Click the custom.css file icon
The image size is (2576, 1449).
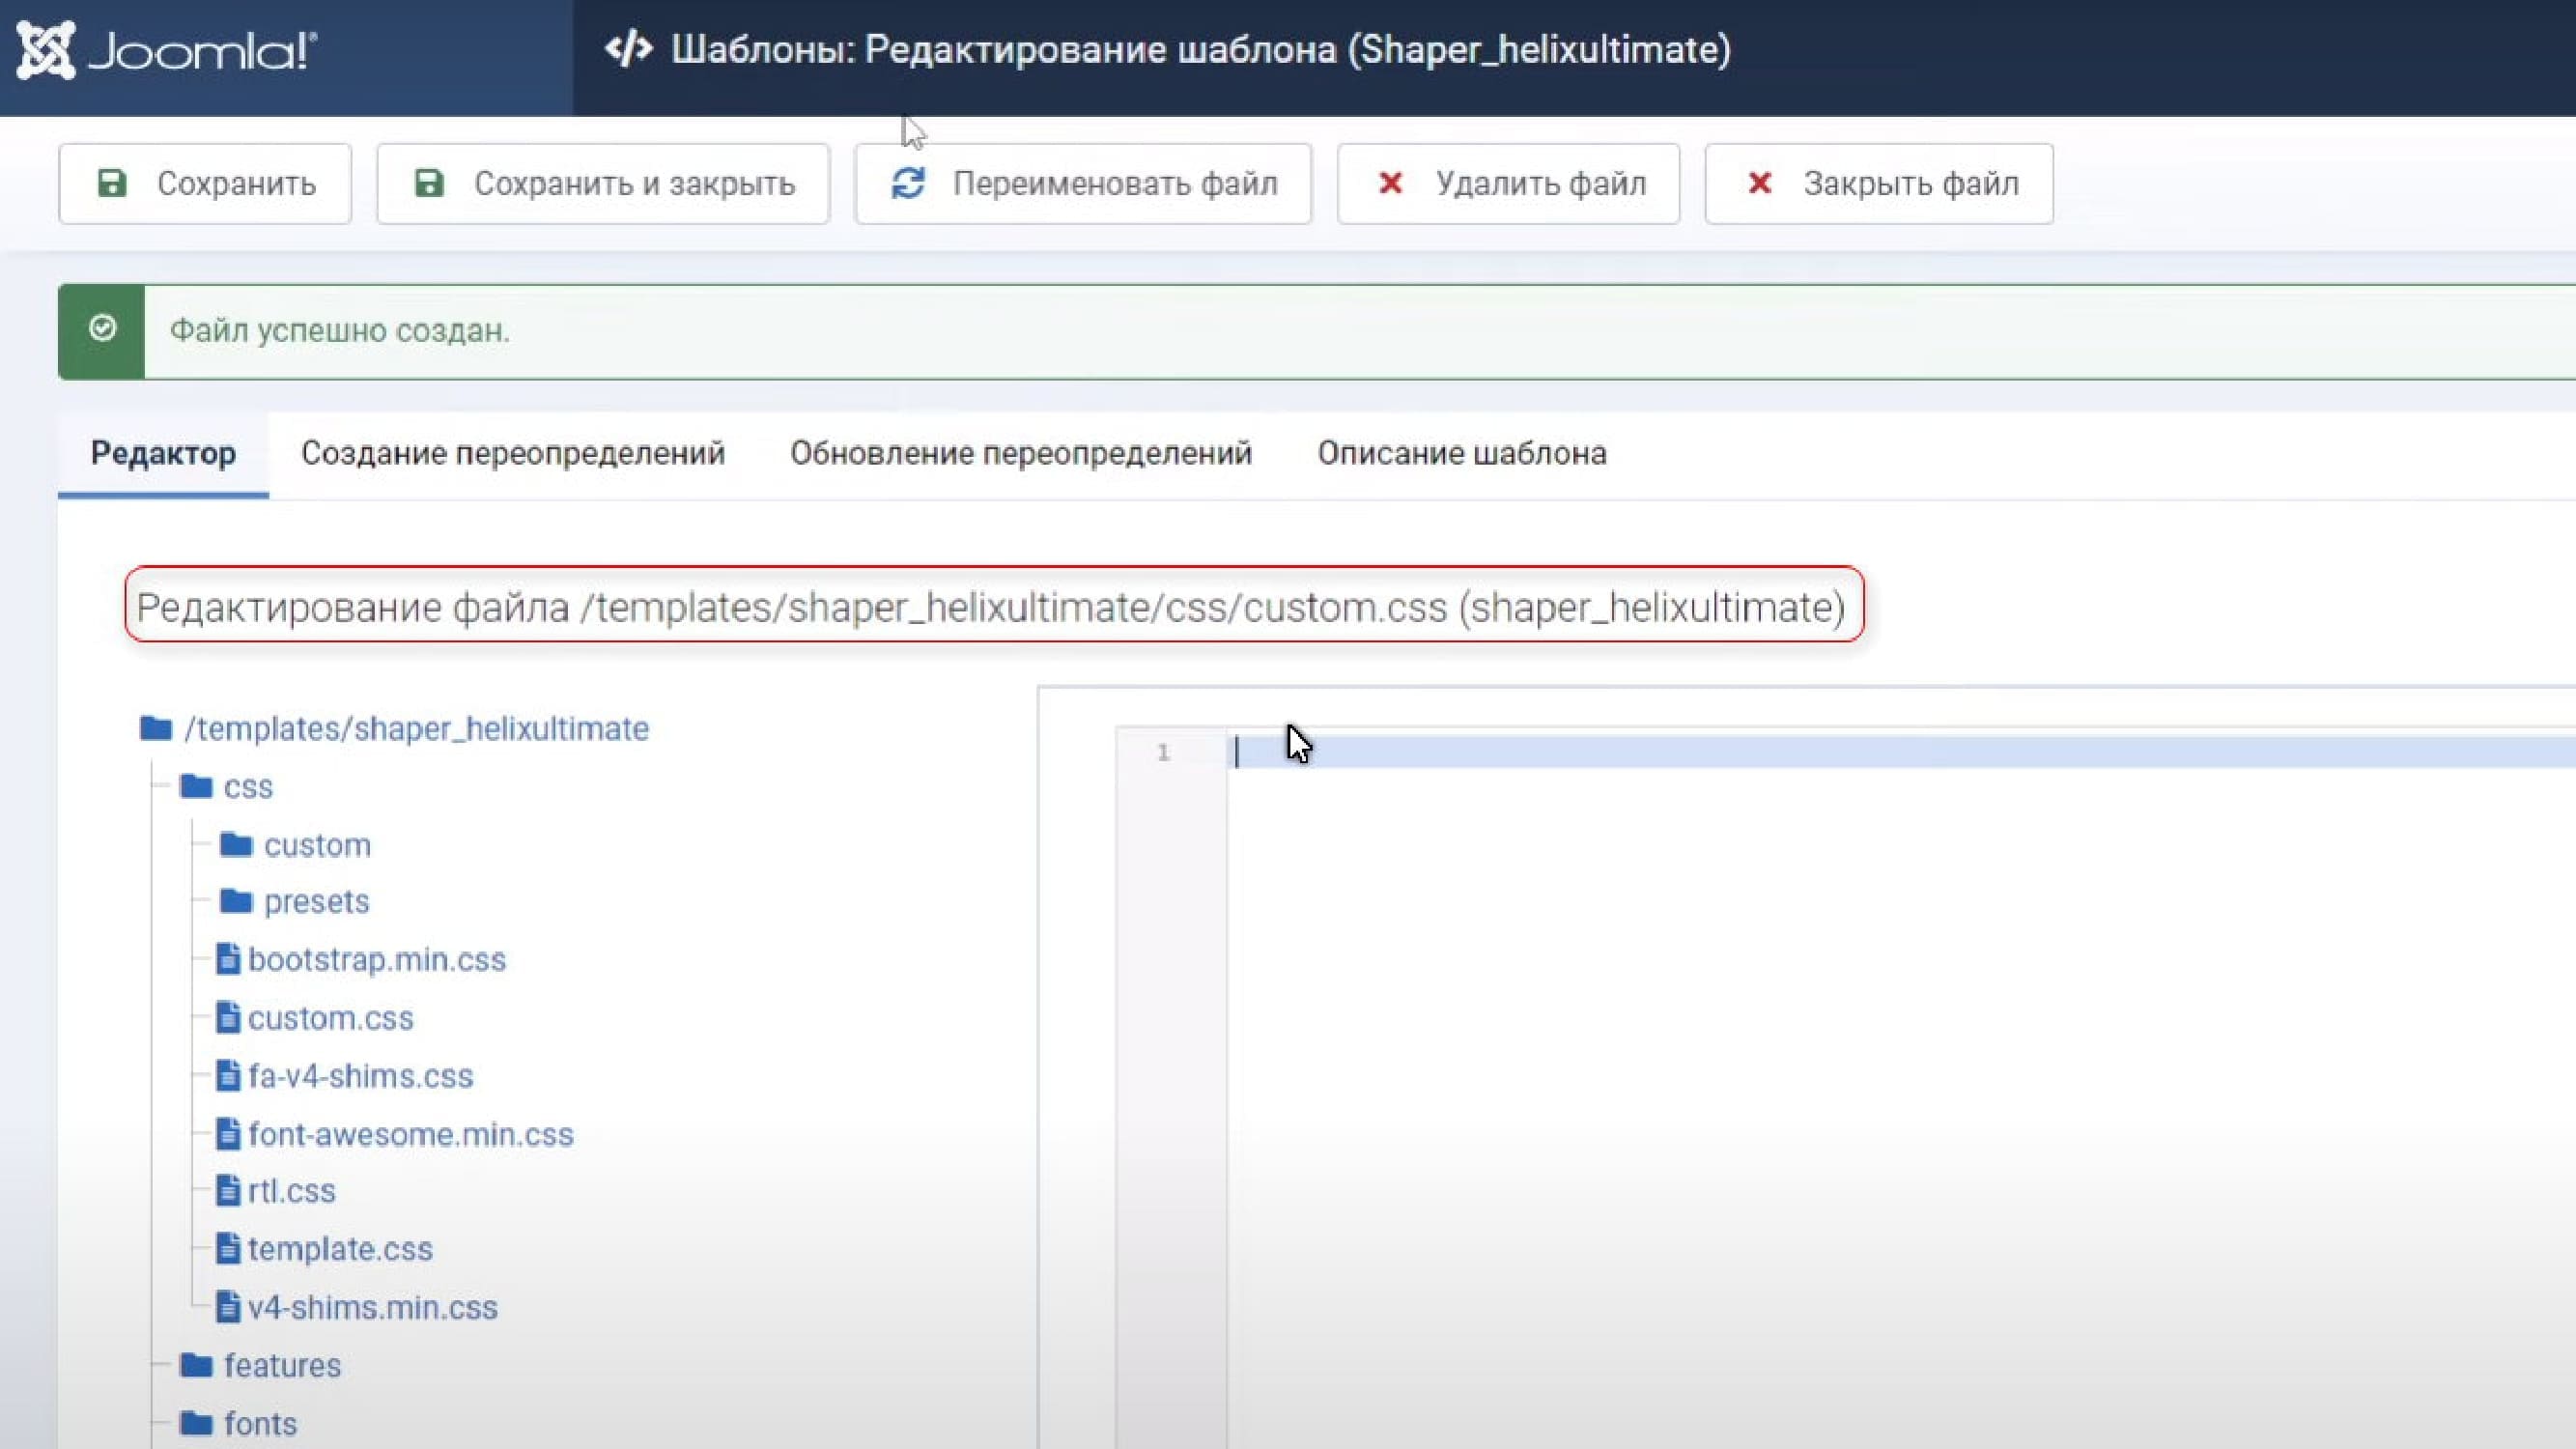click(x=228, y=1017)
